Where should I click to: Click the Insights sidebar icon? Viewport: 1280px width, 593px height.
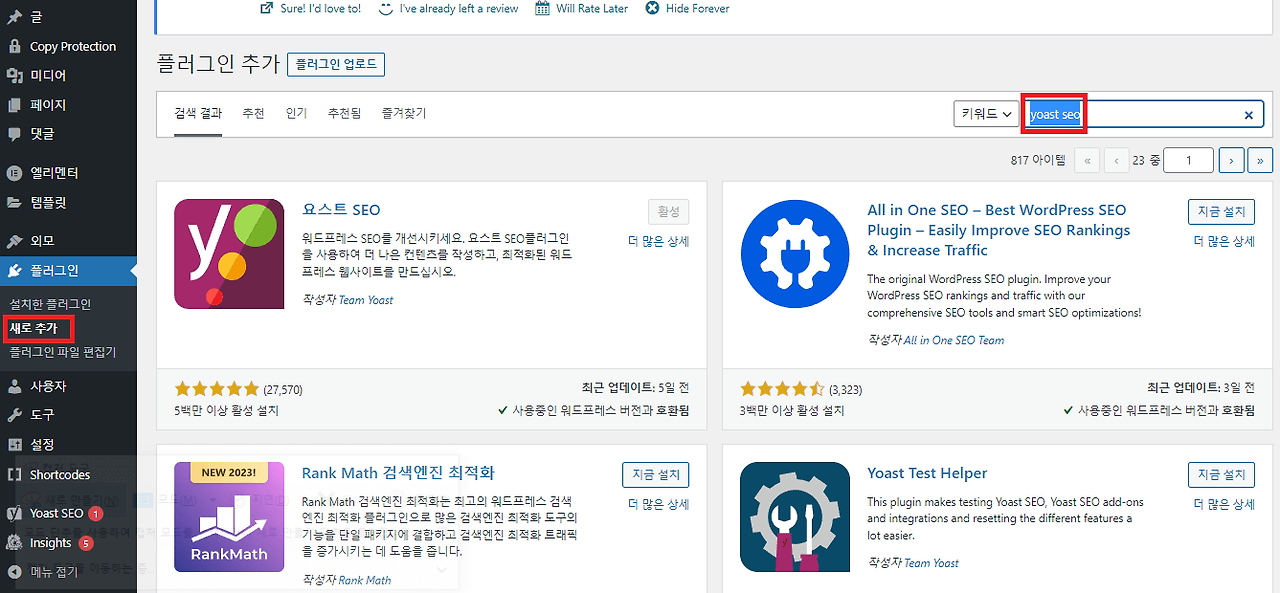pos(14,543)
